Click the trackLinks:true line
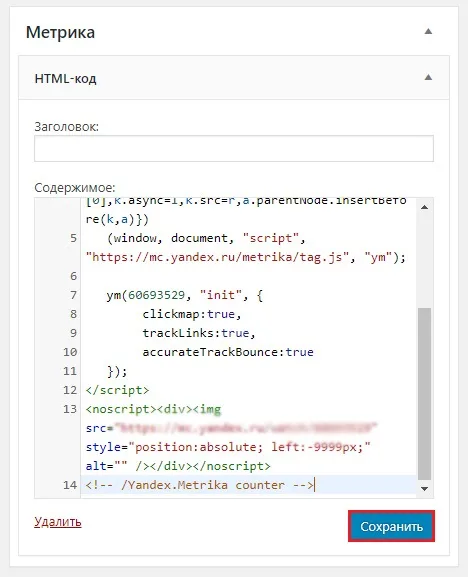The image size is (468, 577). (x=199, y=333)
